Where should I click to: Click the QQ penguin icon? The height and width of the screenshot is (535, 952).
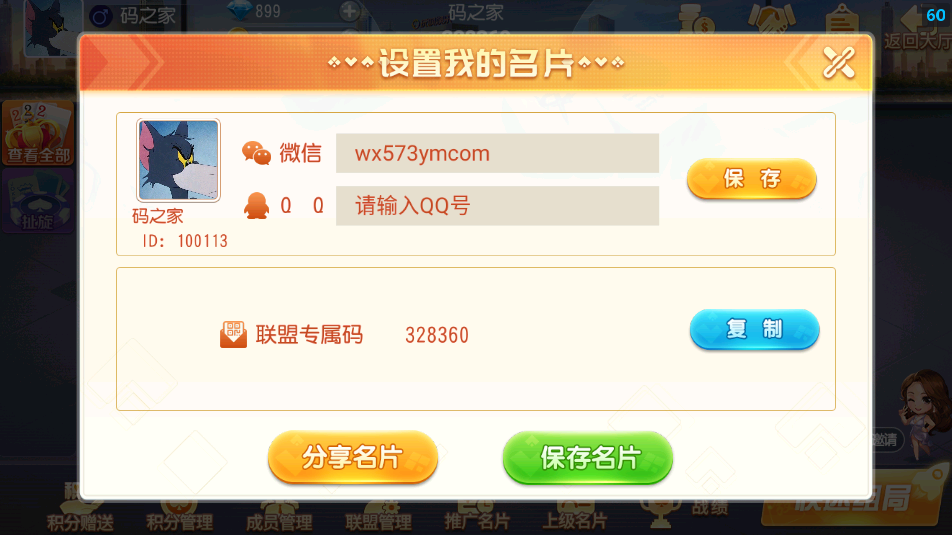point(256,206)
